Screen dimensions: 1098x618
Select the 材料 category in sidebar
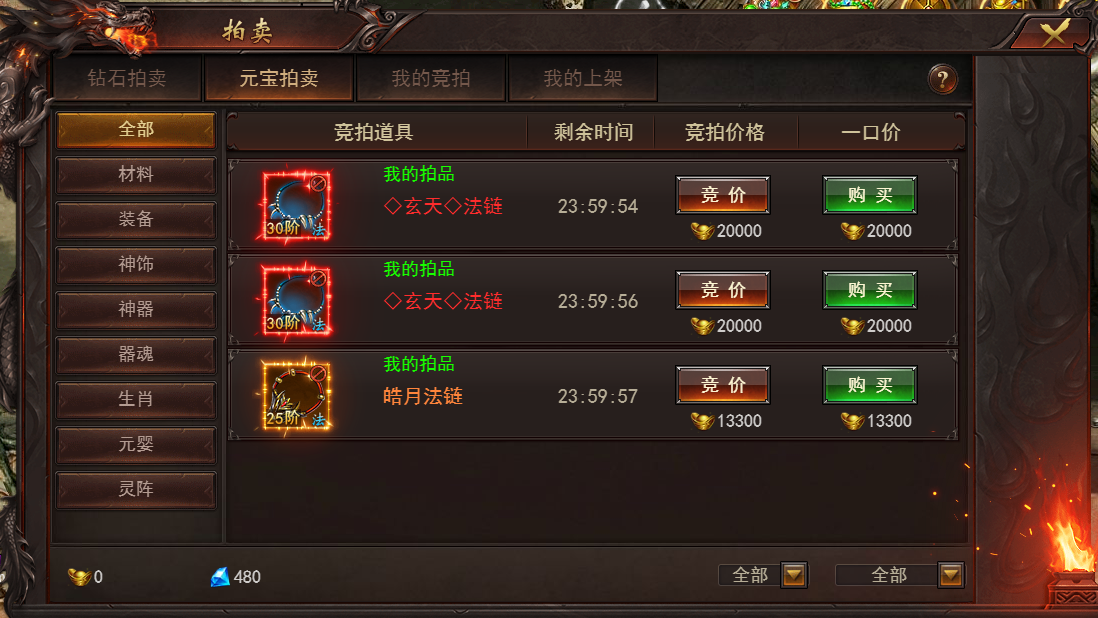click(x=136, y=174)
